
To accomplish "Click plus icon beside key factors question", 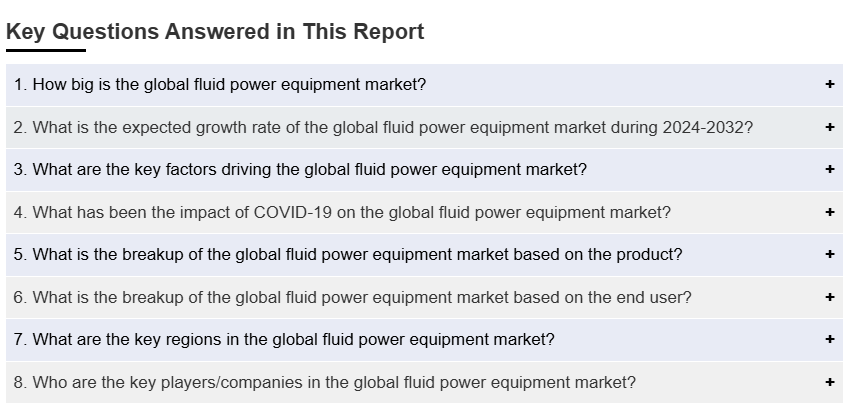I will [x=829, y=170].
